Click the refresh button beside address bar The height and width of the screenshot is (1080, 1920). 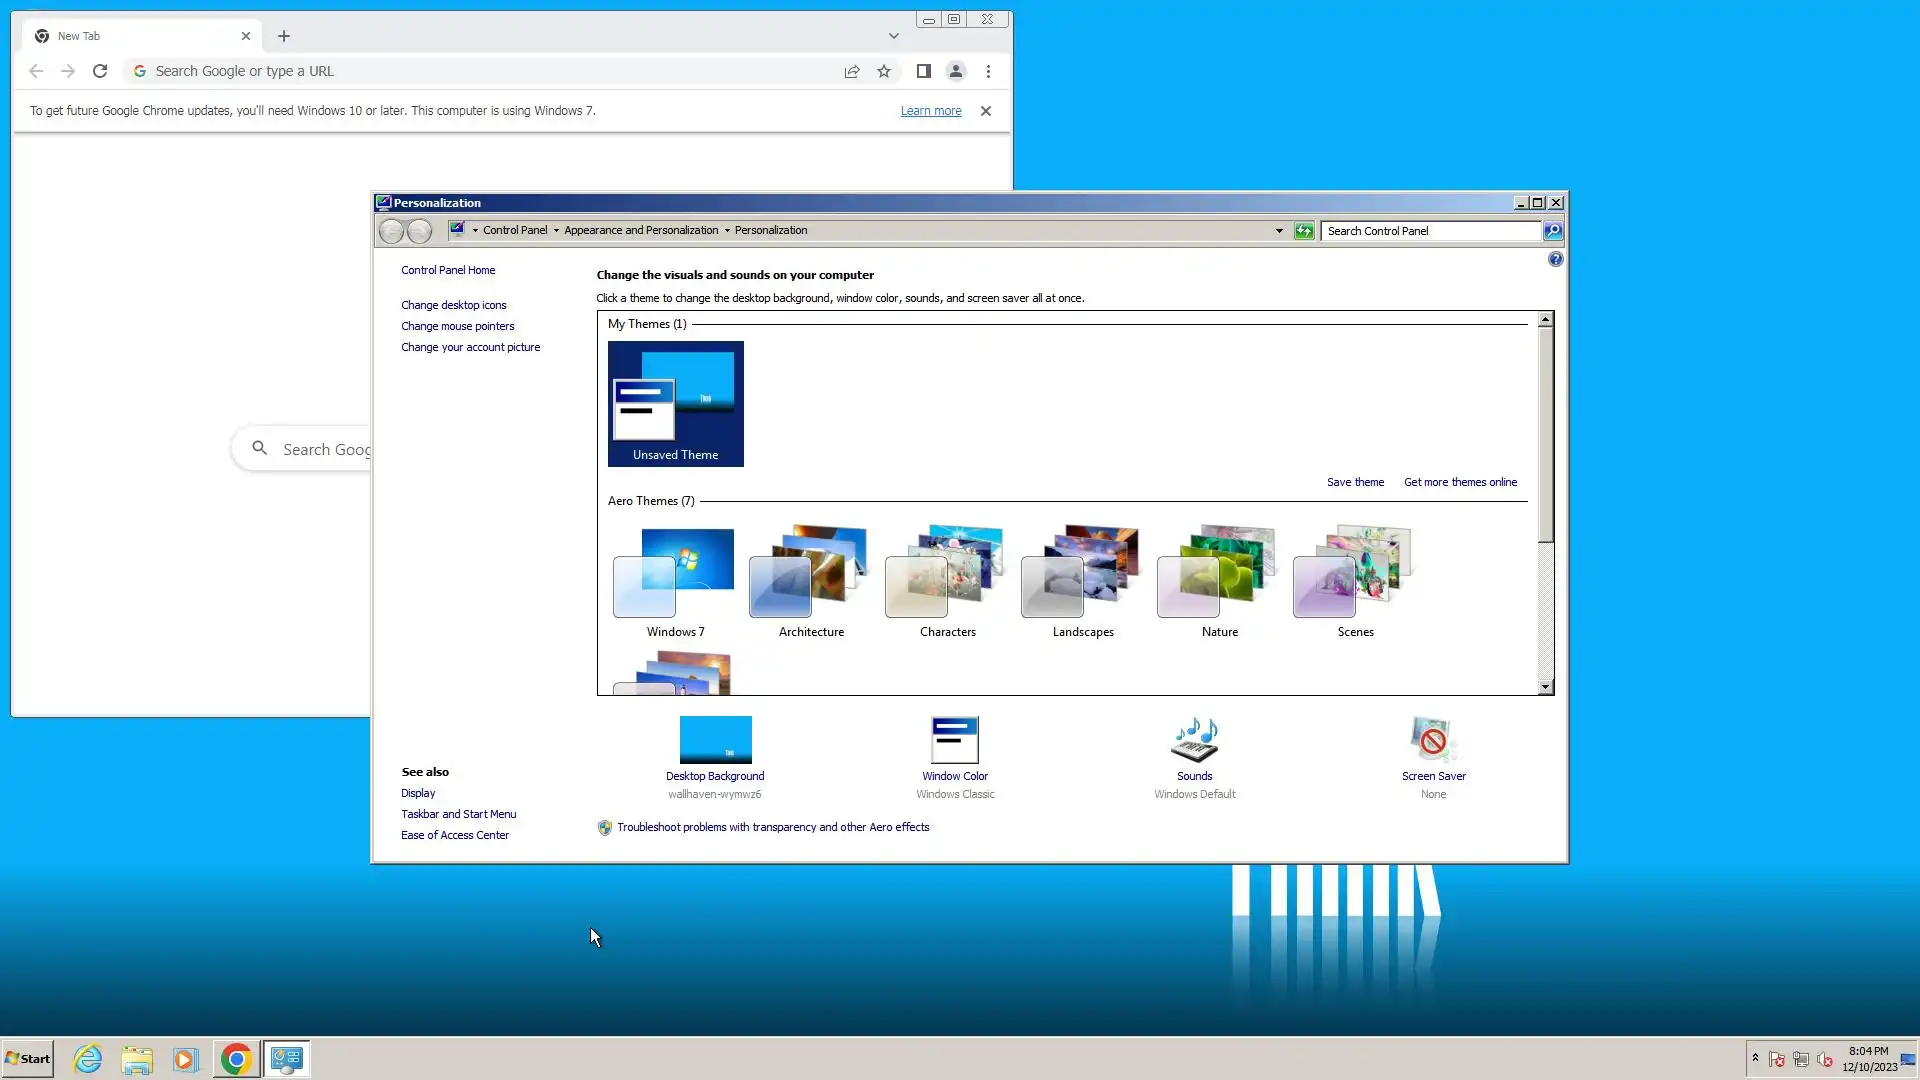[1304, 231]
